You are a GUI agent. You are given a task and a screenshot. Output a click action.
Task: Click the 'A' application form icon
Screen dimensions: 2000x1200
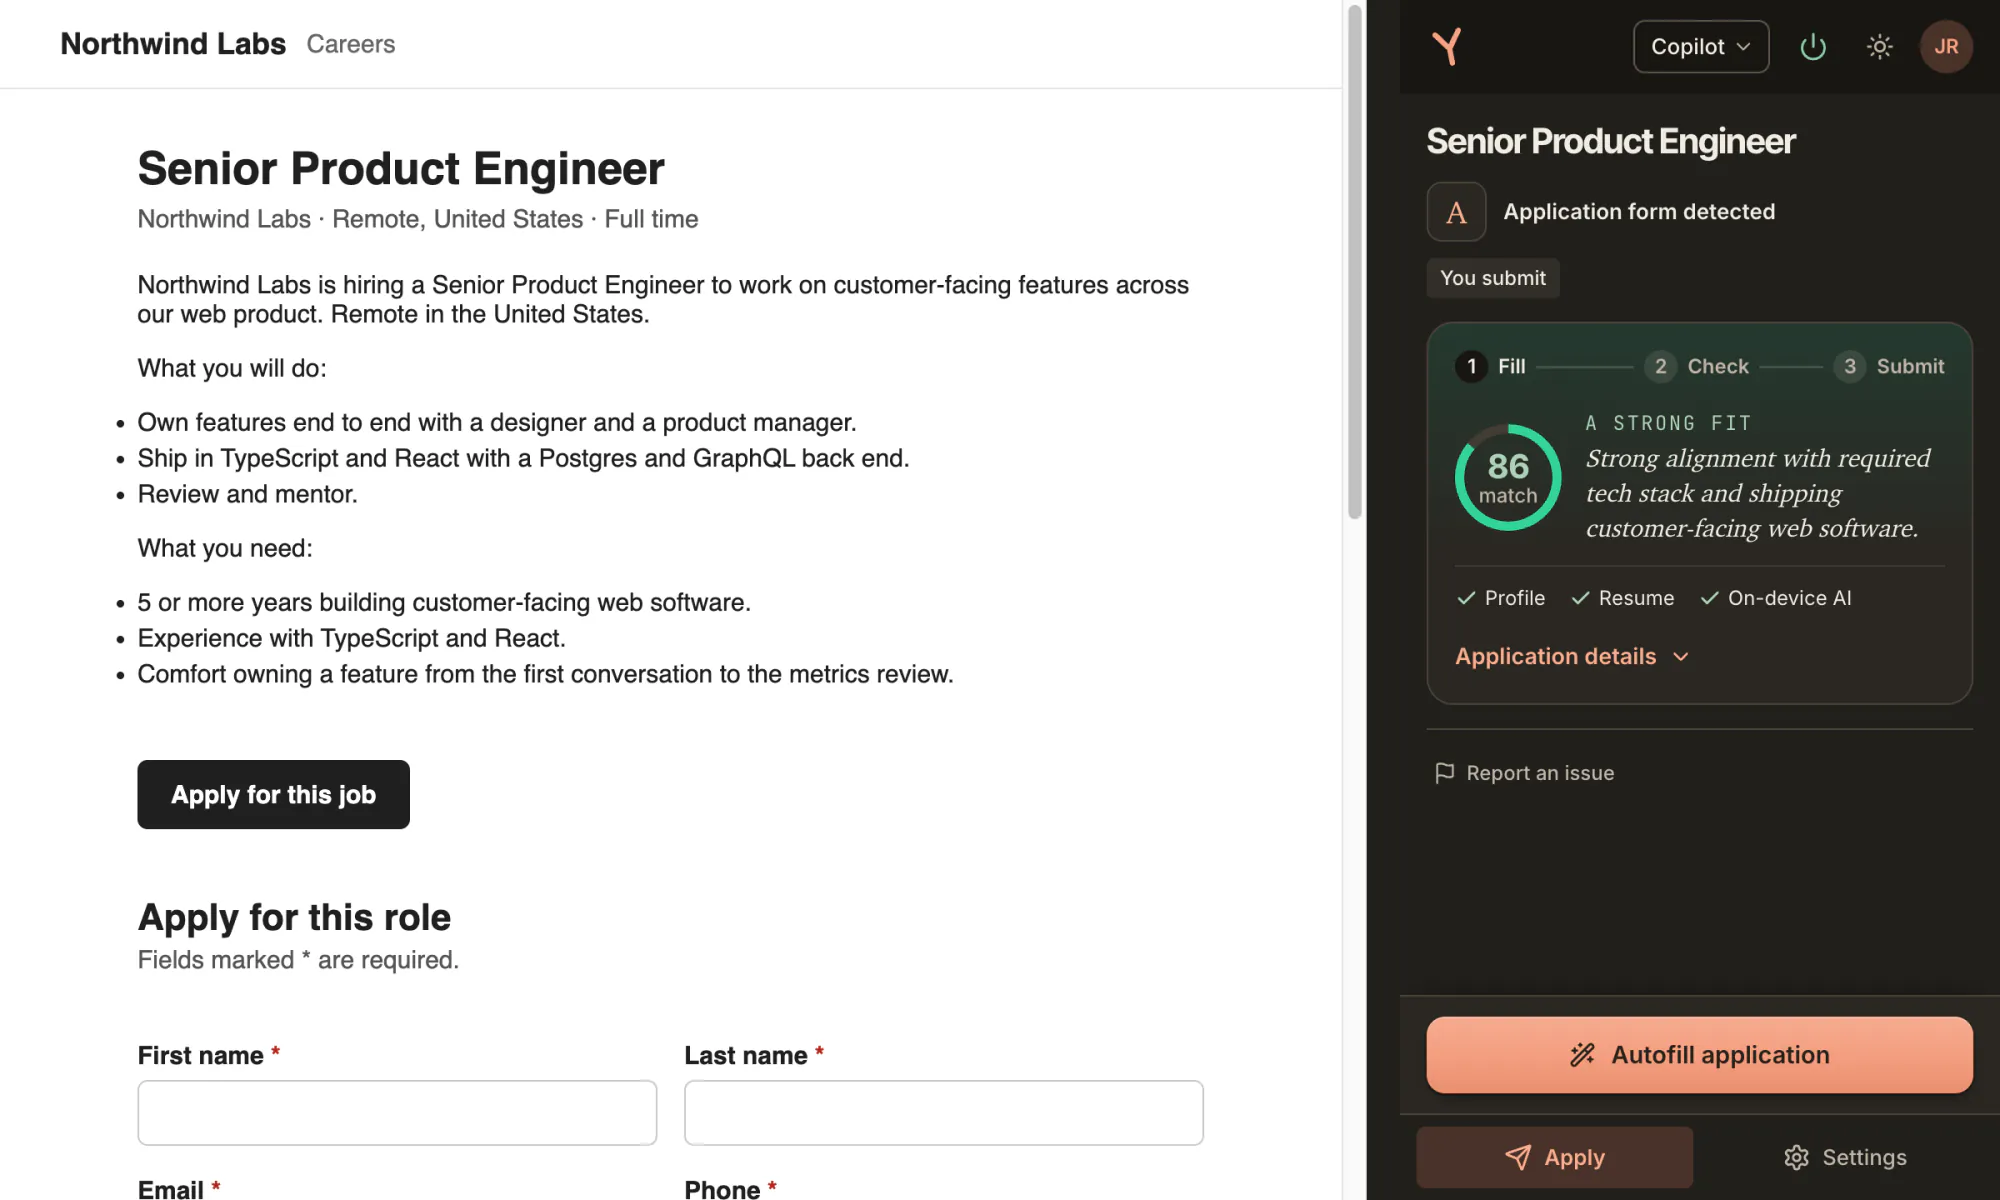(1456, 212)
